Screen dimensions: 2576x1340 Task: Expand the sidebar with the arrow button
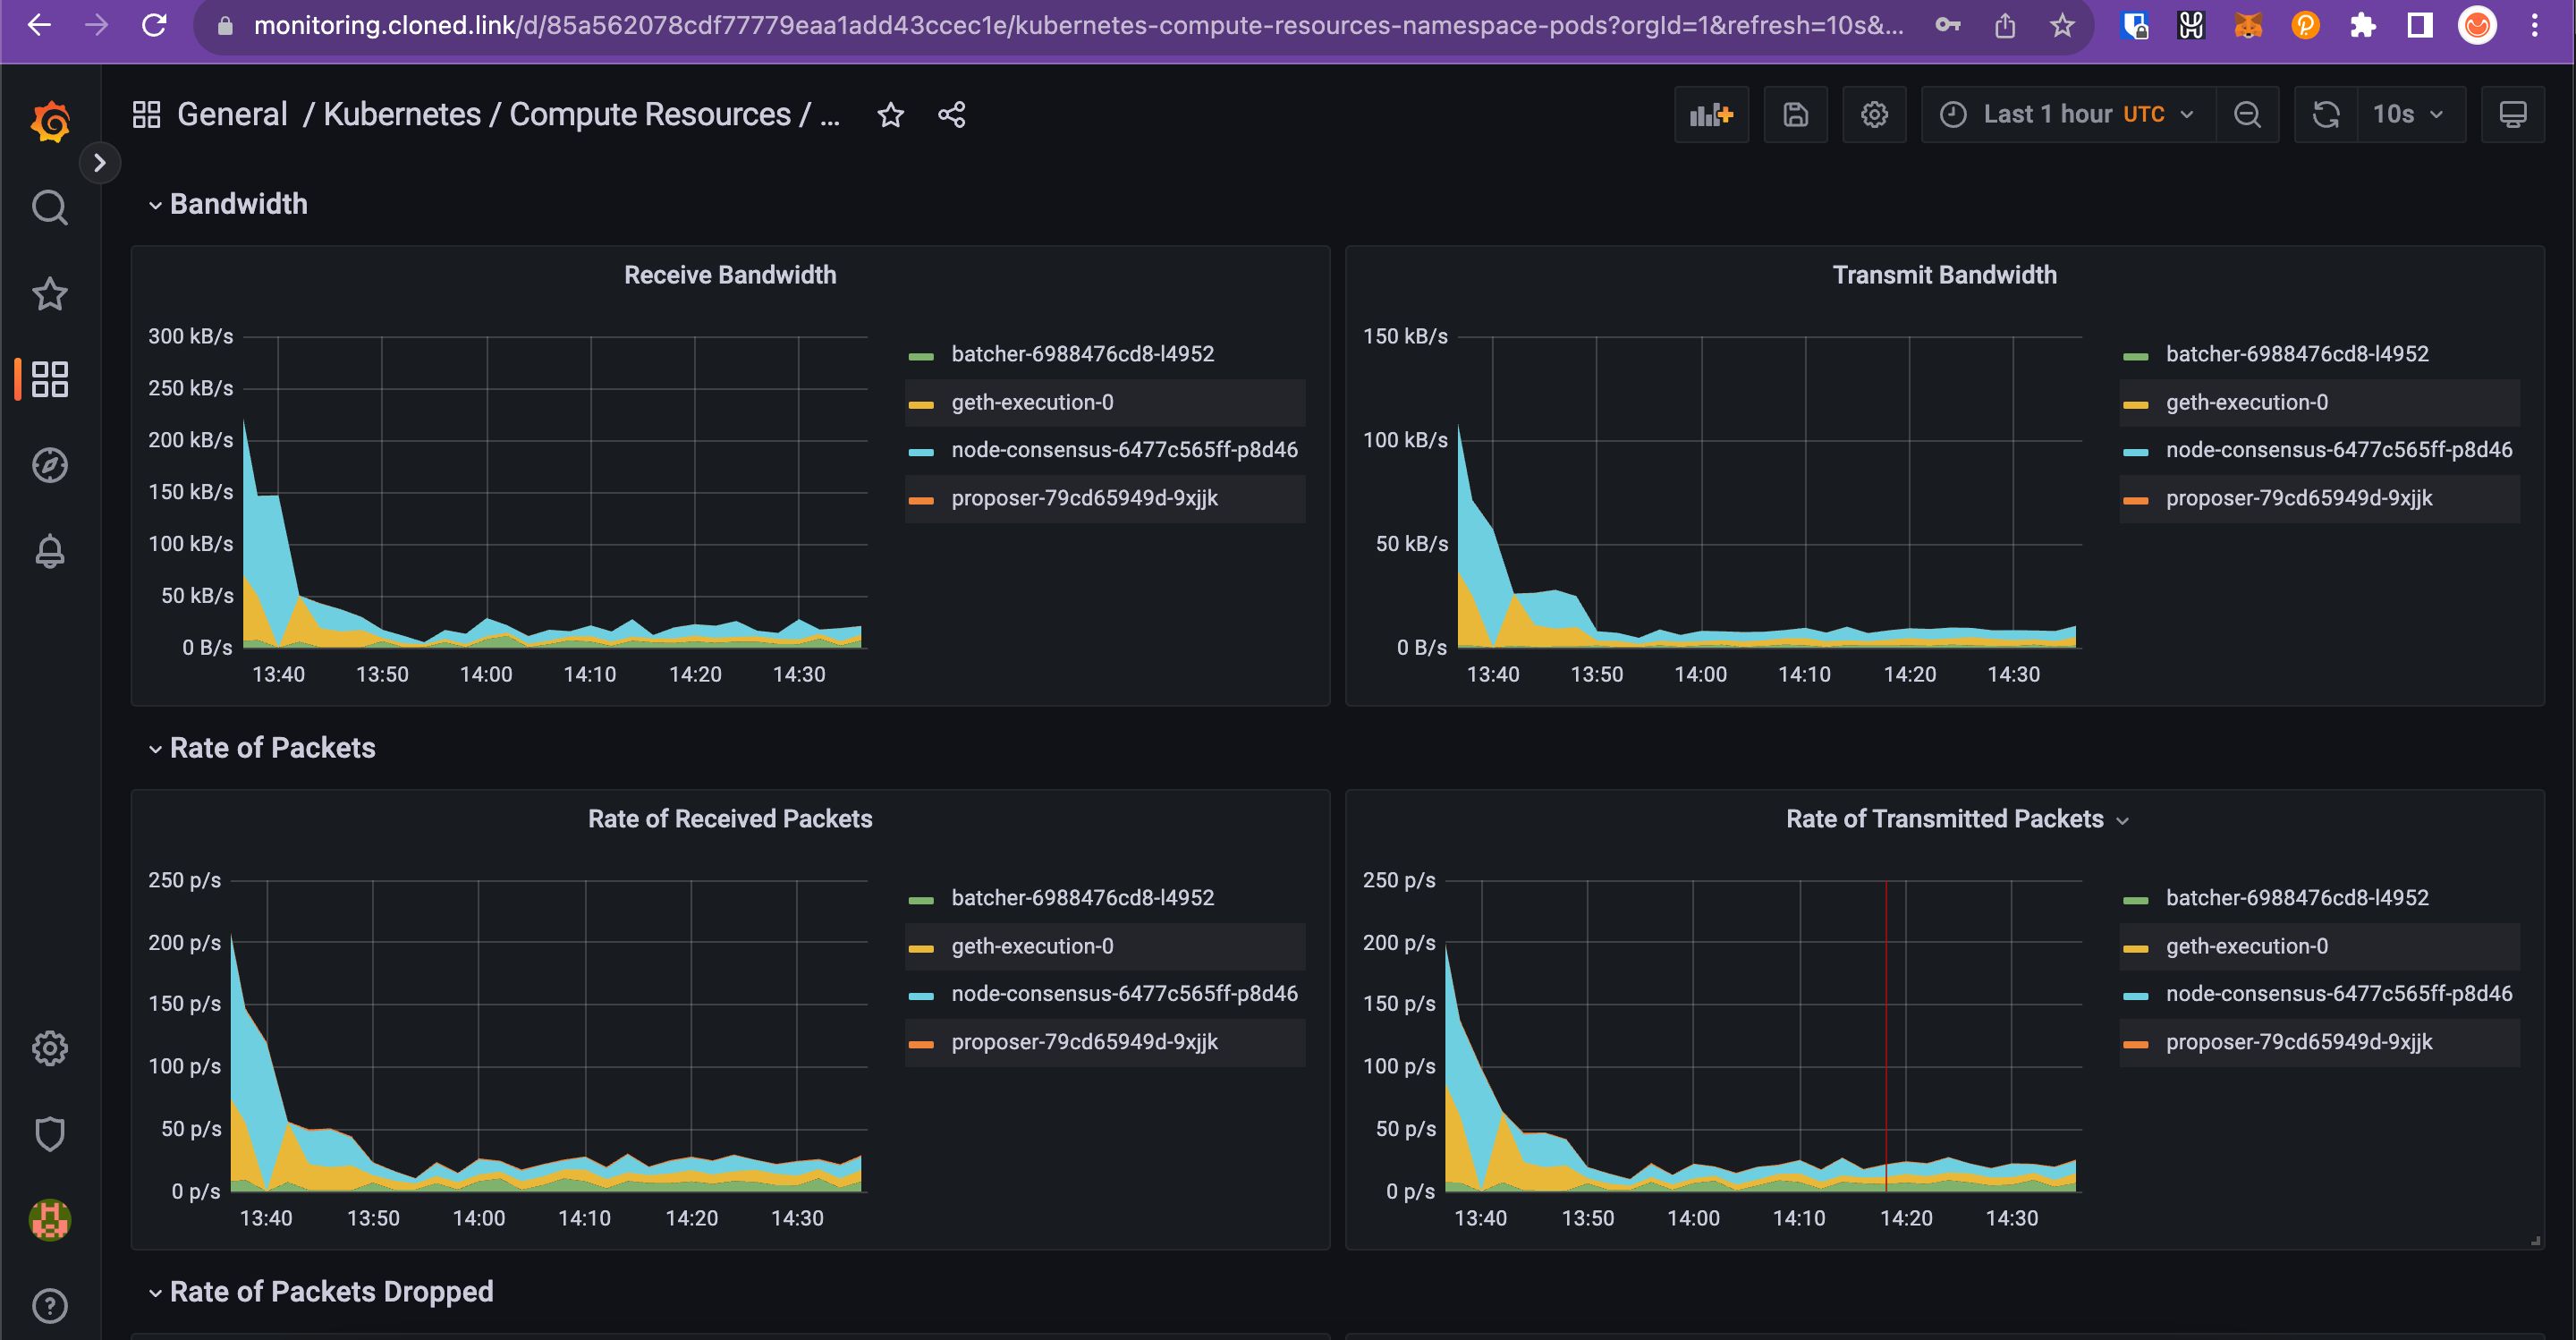[99, 163]
